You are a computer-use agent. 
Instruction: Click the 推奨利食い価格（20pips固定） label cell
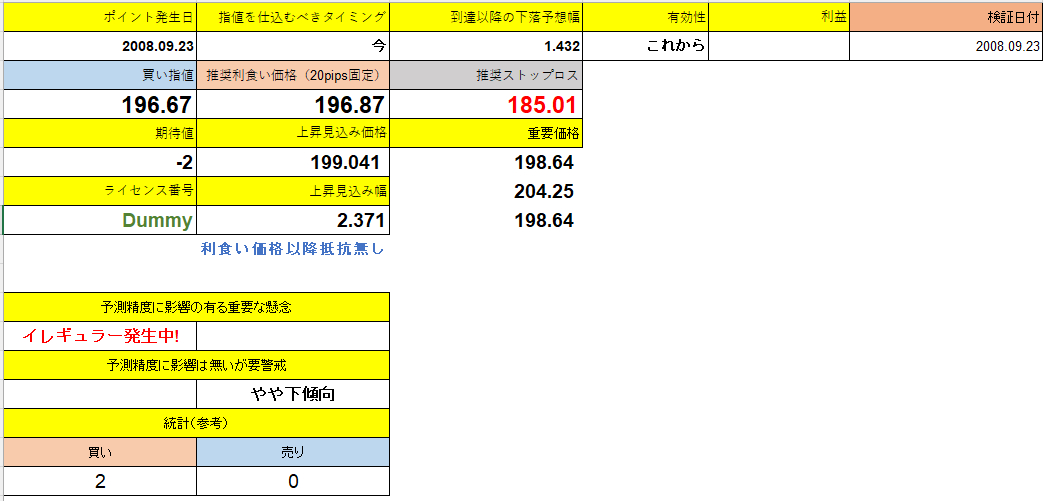pyautogui.click(x=293, y=75)
